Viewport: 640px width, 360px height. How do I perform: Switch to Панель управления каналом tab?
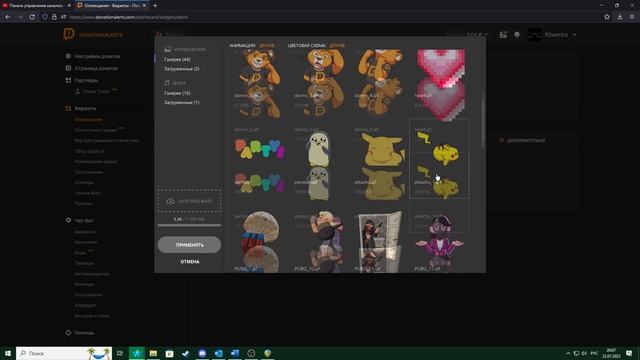[37, 6]
